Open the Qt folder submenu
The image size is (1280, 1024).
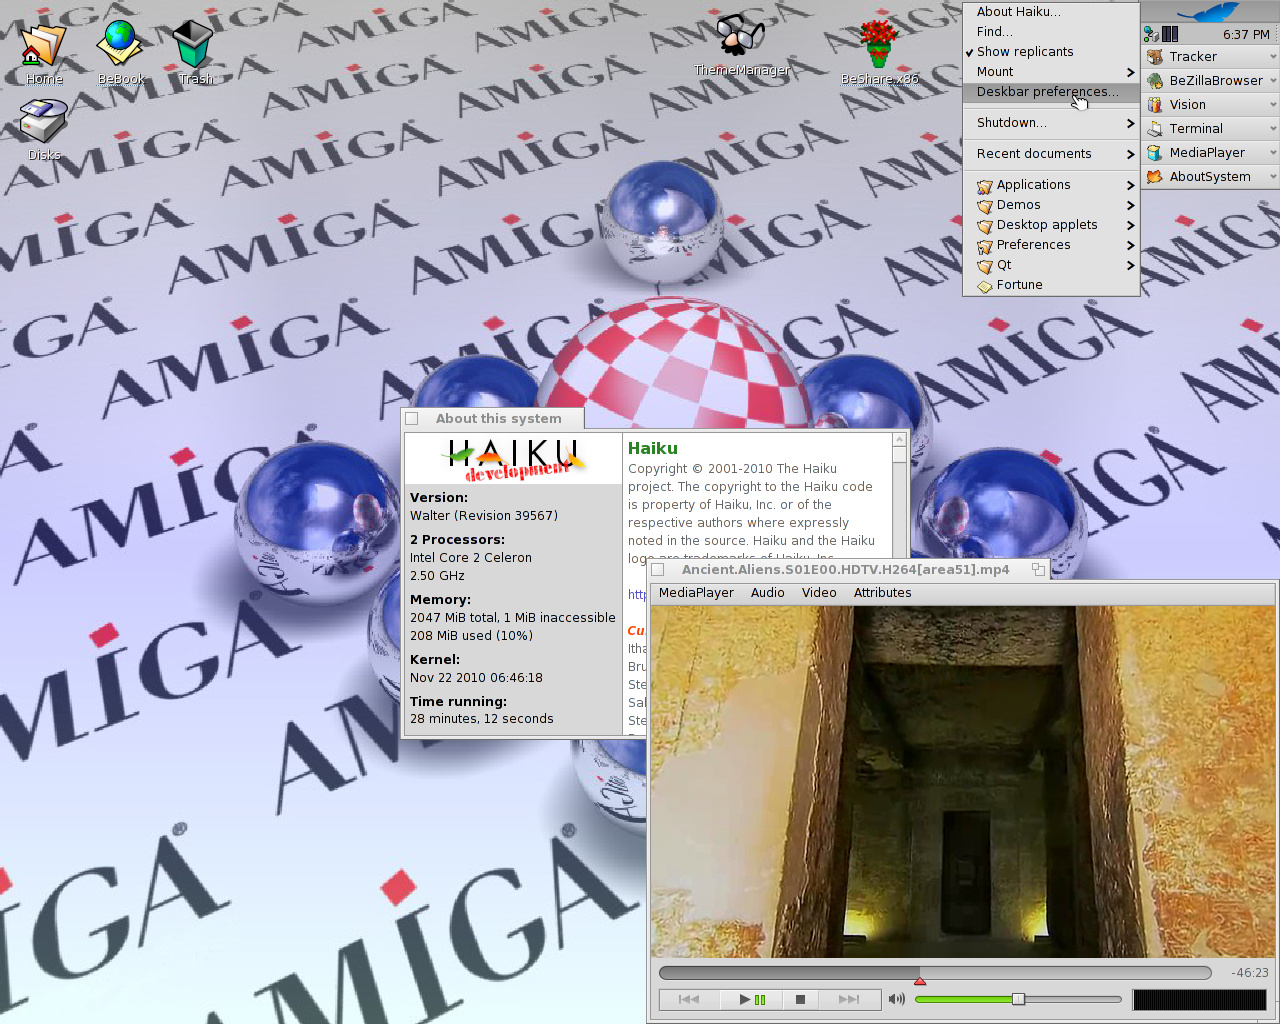click(1050, 265)
